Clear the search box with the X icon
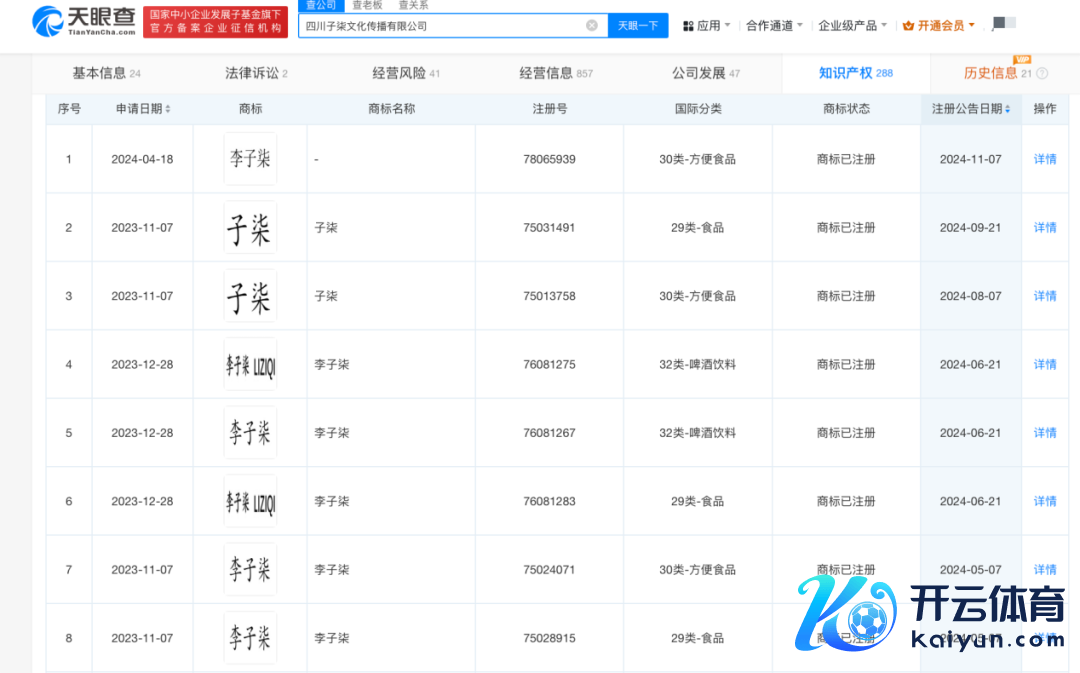1080x673 pixels. [592, 25]
